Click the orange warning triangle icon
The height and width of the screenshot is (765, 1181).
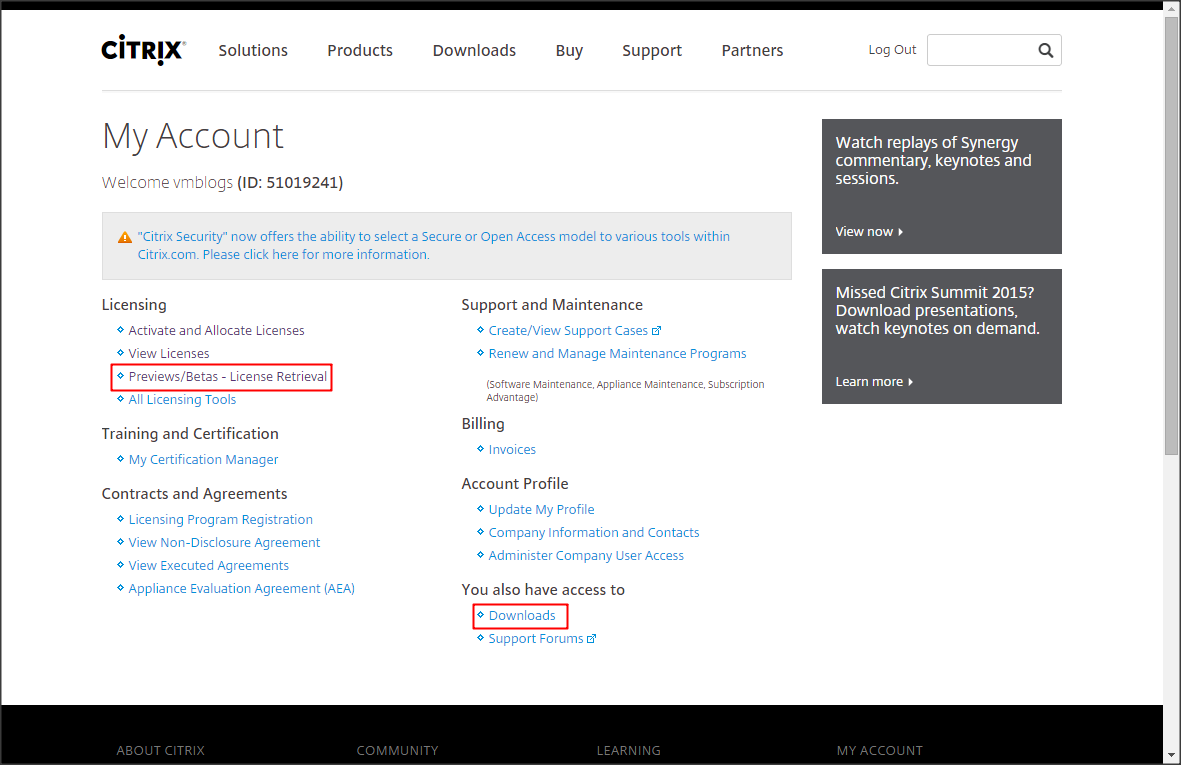click(x=124, y=238)
